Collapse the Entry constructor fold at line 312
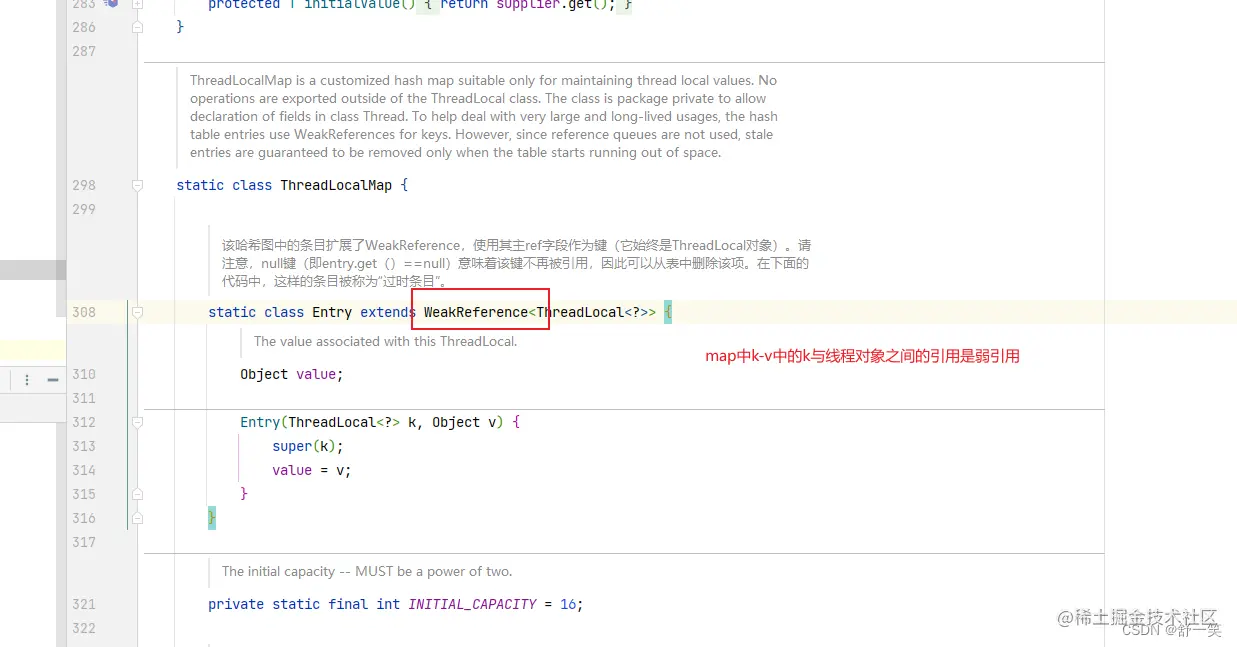1237x647 pixels. click(138, 422)
